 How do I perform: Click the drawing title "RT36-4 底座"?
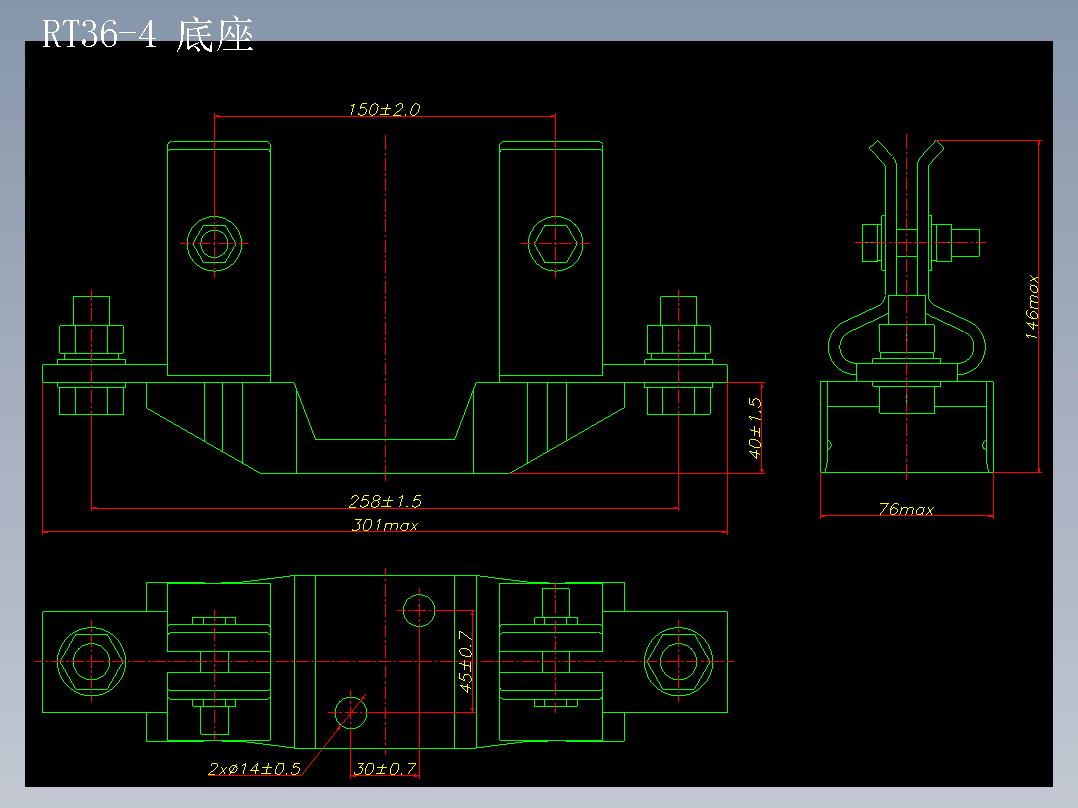tap(148, 34)
